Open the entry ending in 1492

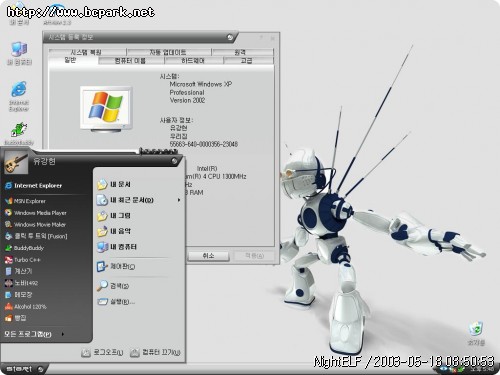pos(21,283)
